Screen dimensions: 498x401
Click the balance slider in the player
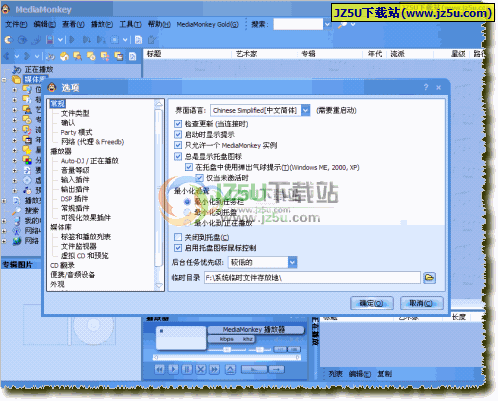tap(261, 350)
